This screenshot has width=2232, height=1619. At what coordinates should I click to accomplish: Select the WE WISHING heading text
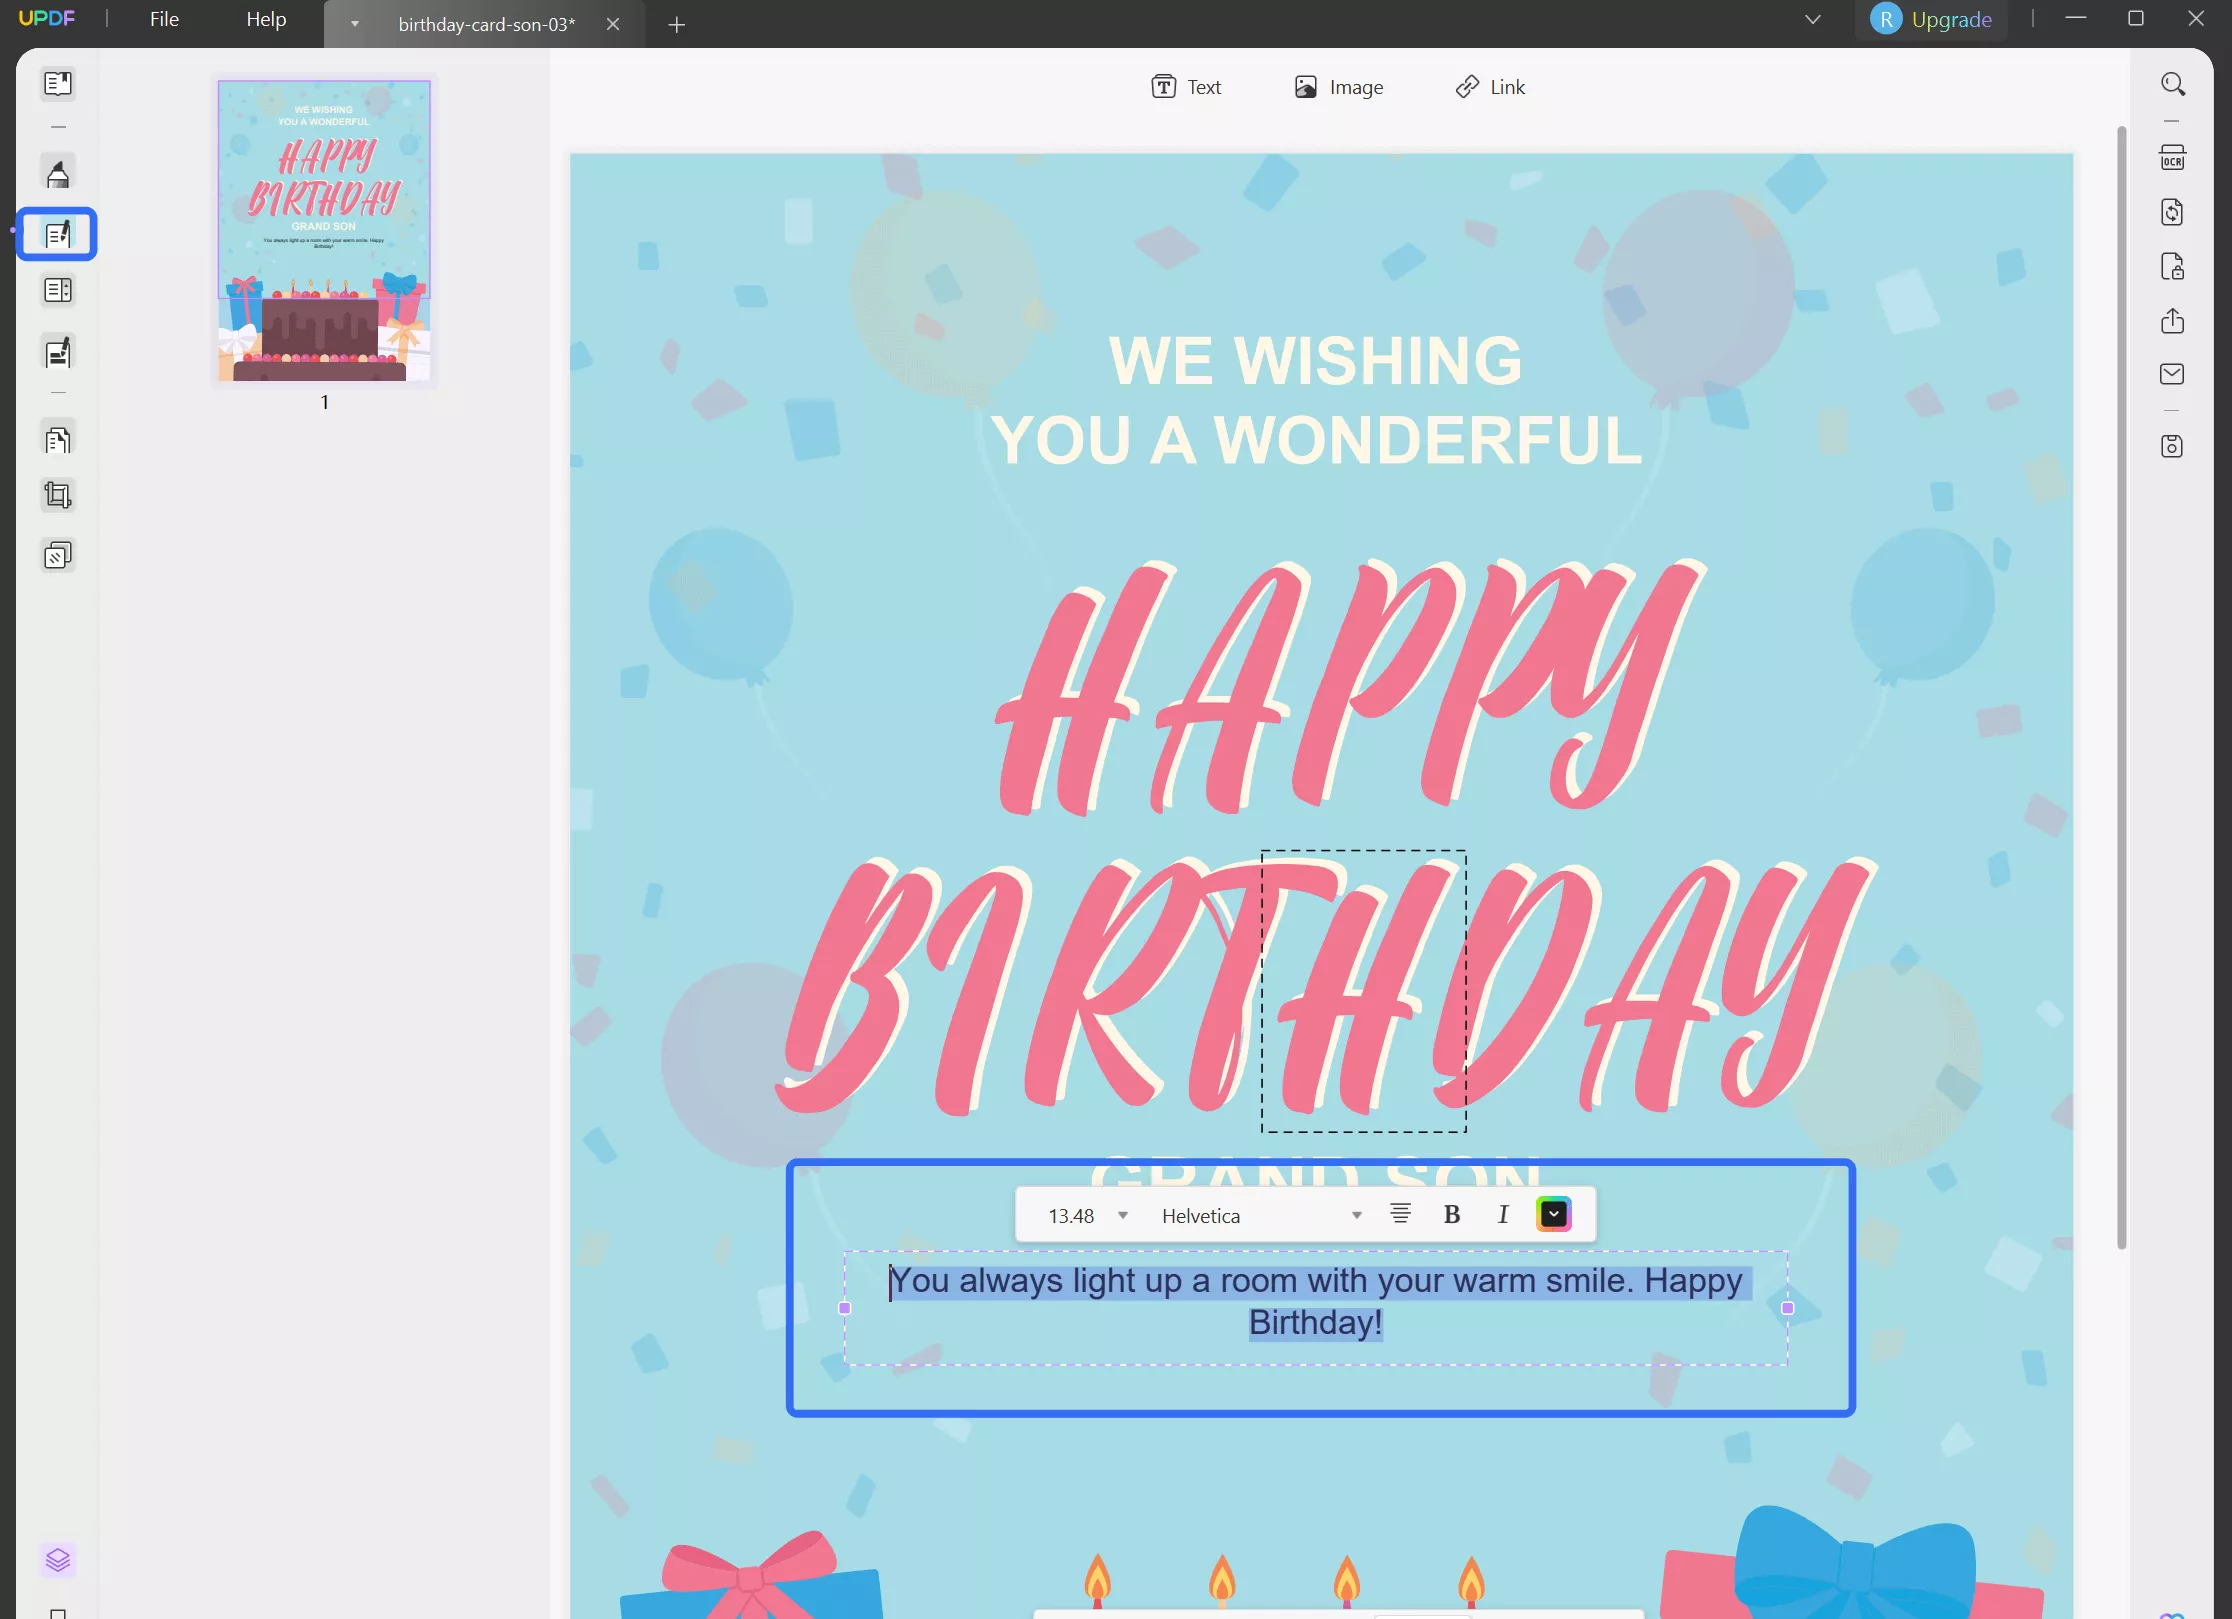[x=1315, y=360]
